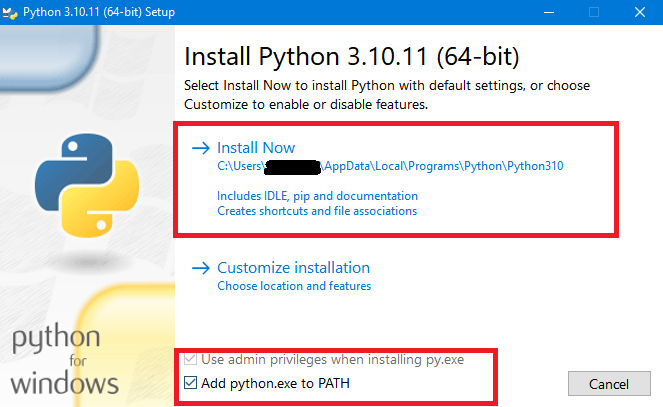Click 'Includes IDLE, pip and documentation' text
Image resolution: width=663 pixels, height=407 pixels.
[317, 196]
